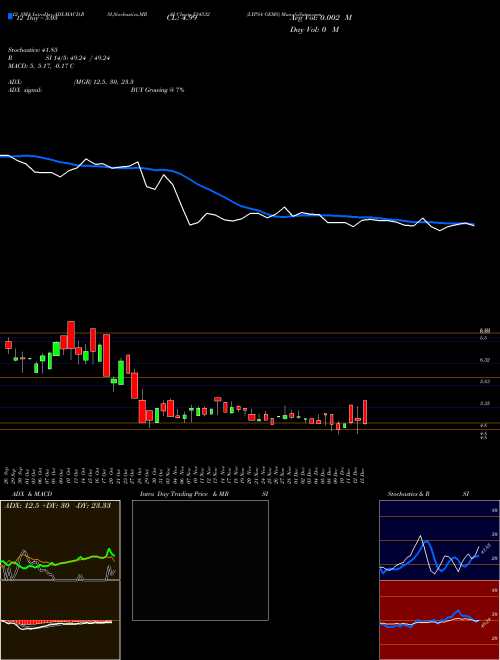Open the MACD histogram thumbnail

coord(60,620)
